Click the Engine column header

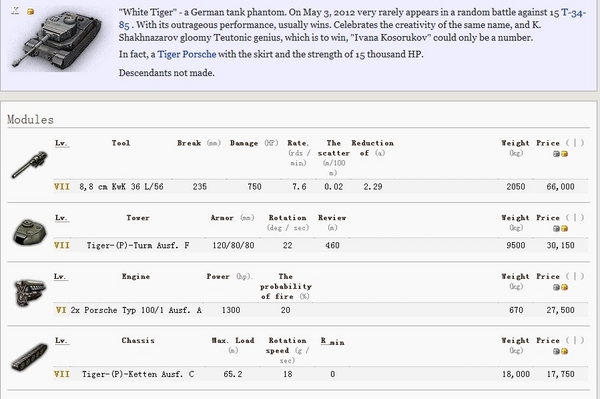coord(136,276)
